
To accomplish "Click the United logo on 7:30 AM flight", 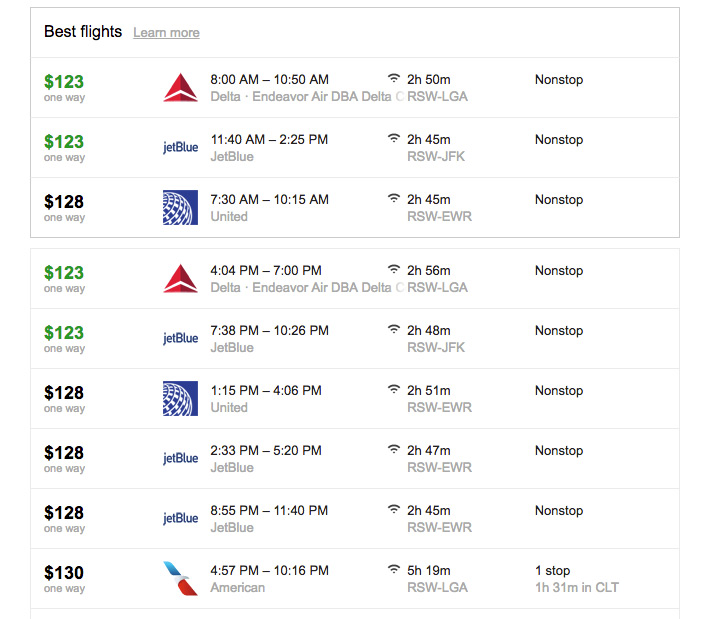I will [180, 207].
